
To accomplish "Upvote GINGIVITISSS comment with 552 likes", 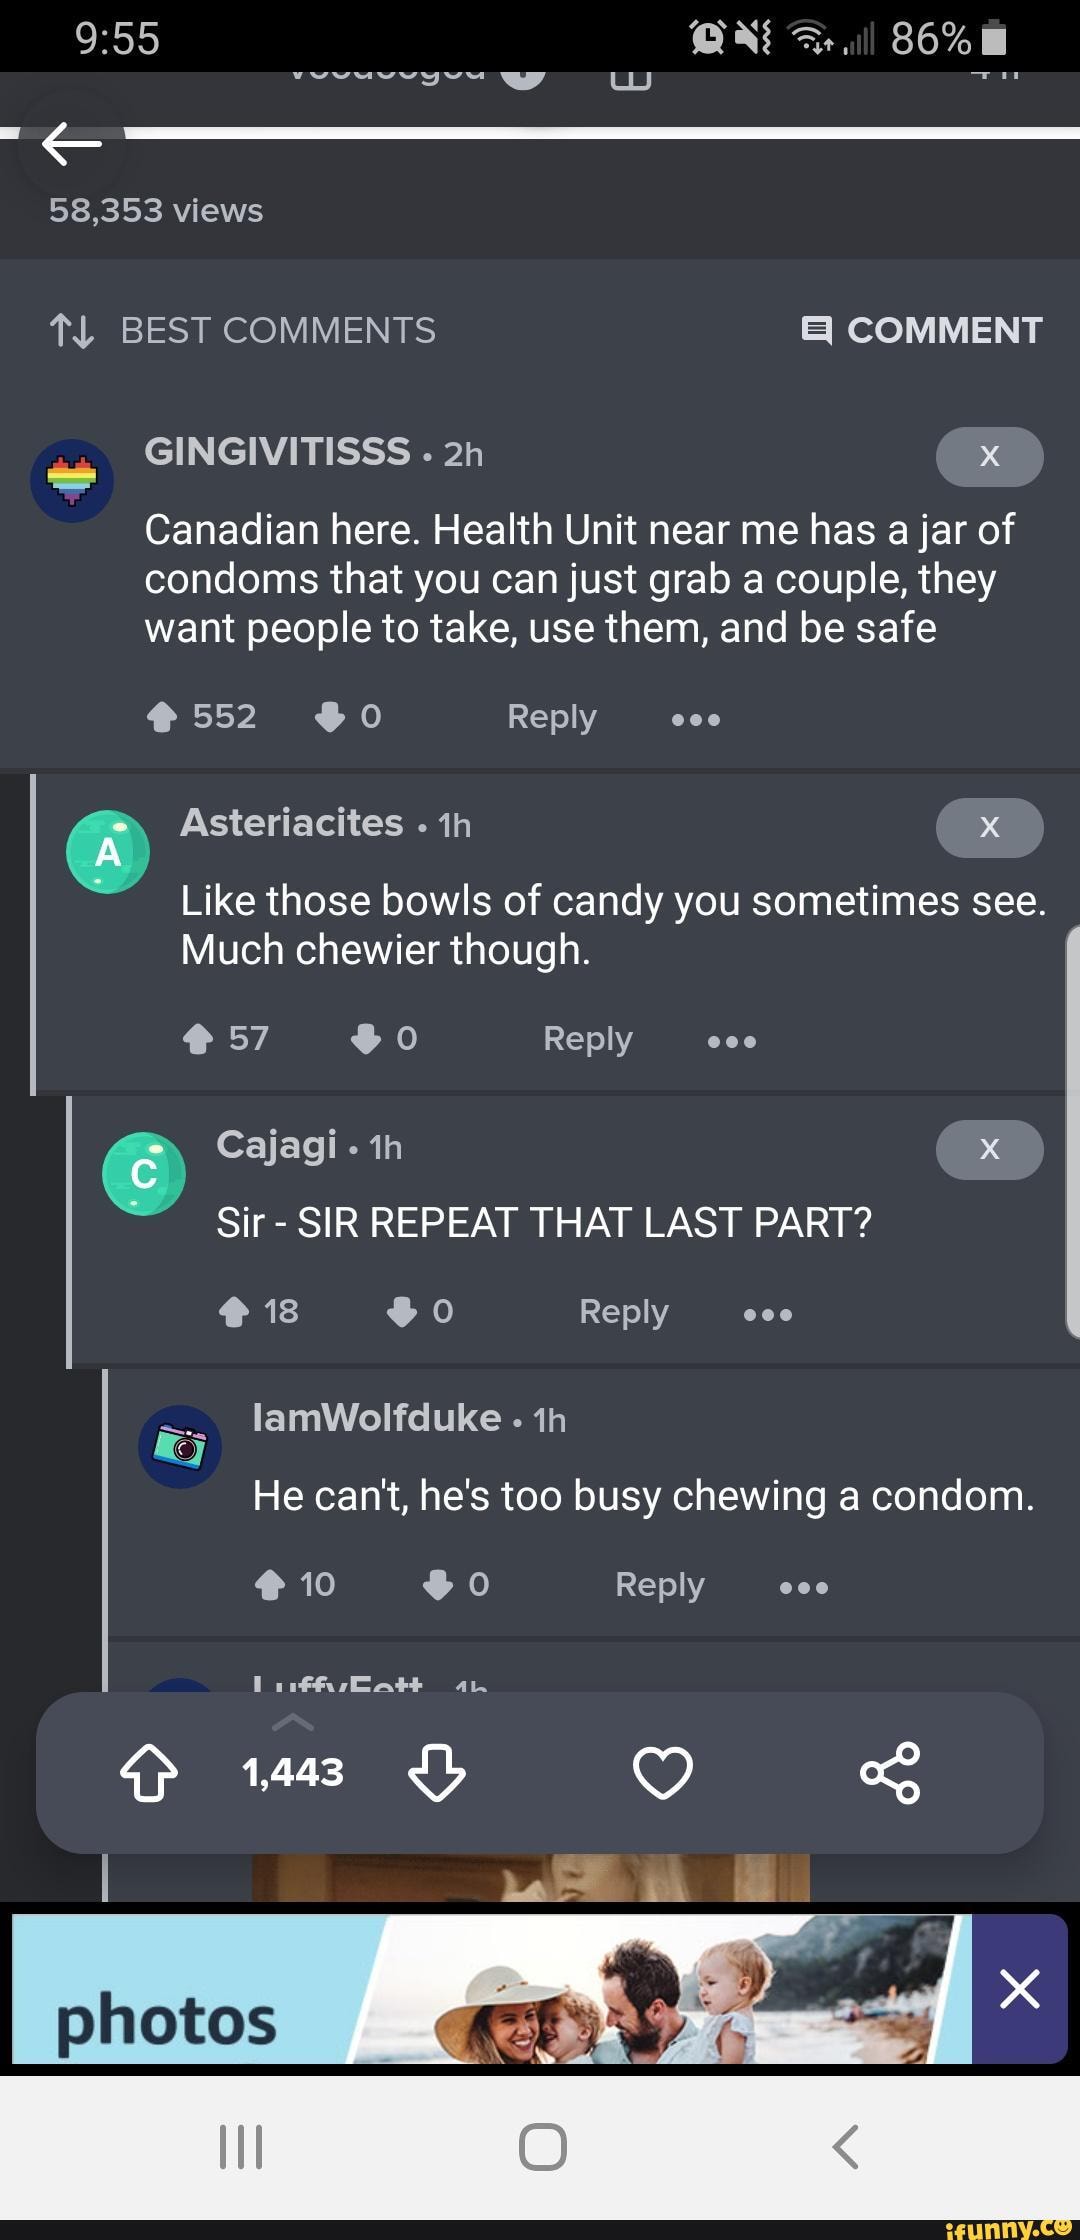I will 162,716.
